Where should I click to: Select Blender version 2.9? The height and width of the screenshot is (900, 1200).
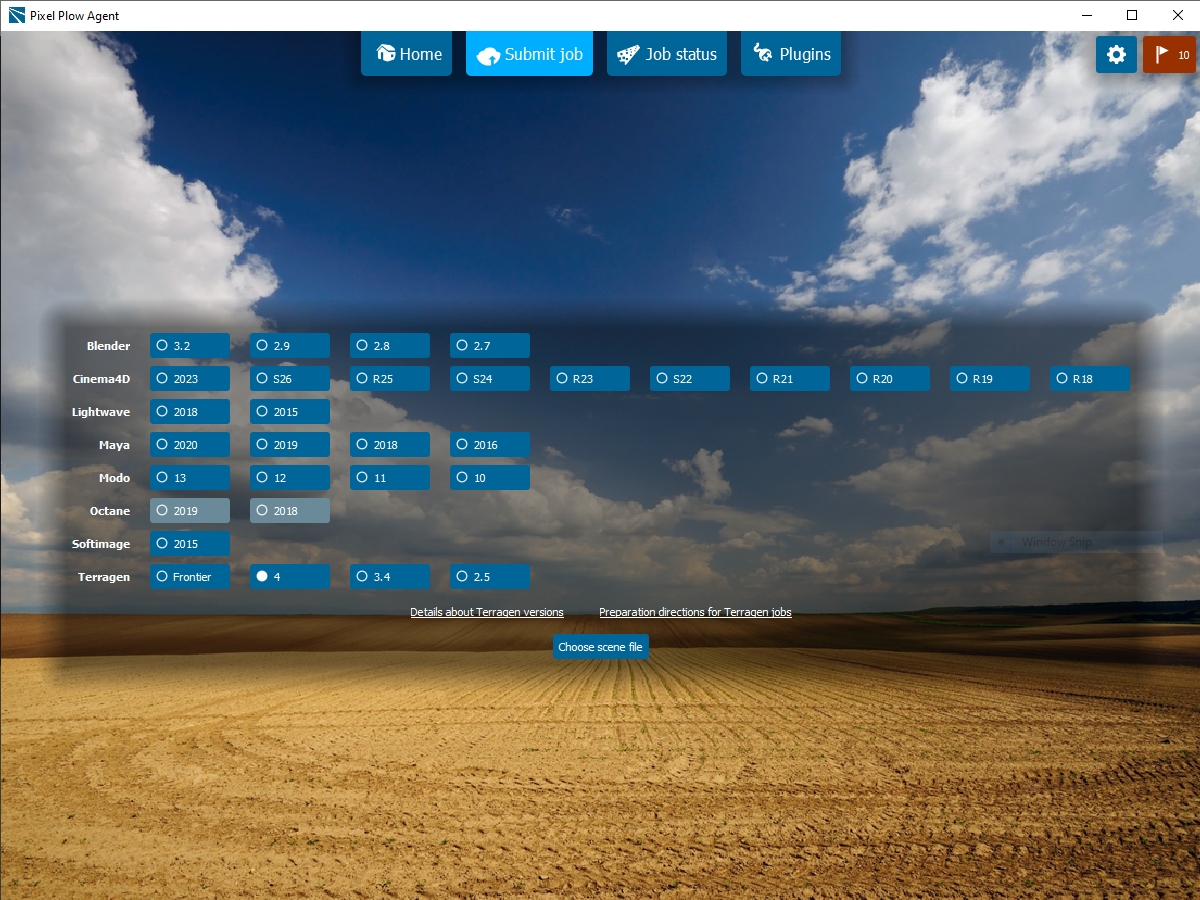pyautogui.click(x=290, y=346)
